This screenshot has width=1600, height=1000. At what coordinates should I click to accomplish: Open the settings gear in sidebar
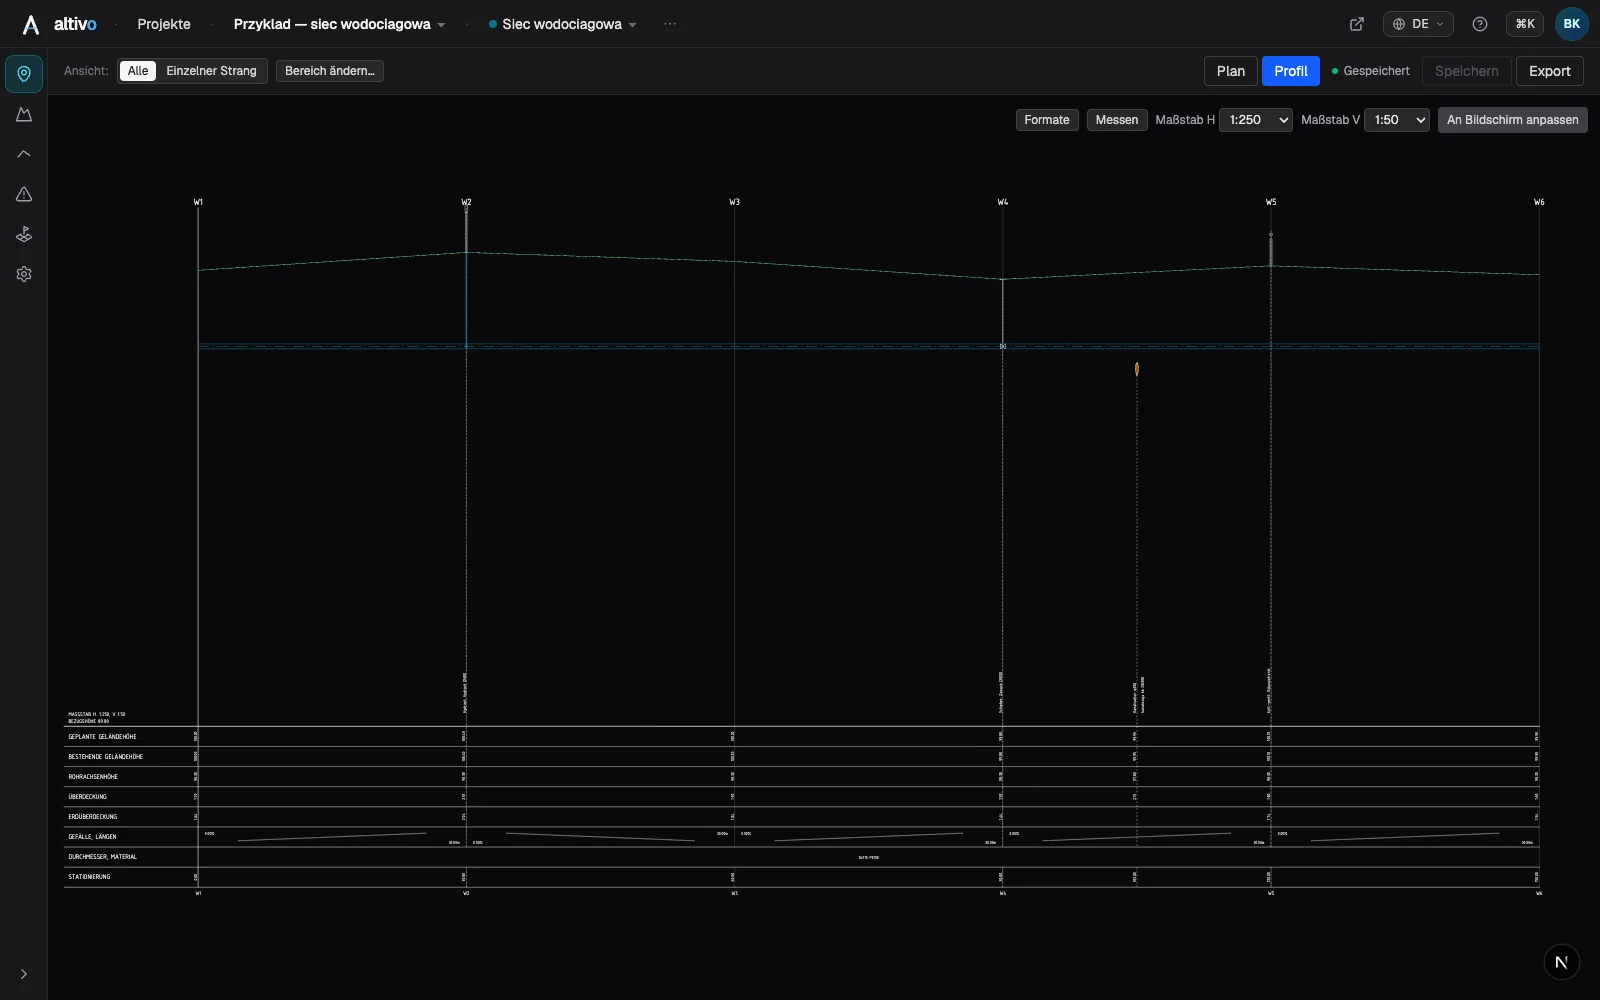pyautogui.click(x=24, y=274)
